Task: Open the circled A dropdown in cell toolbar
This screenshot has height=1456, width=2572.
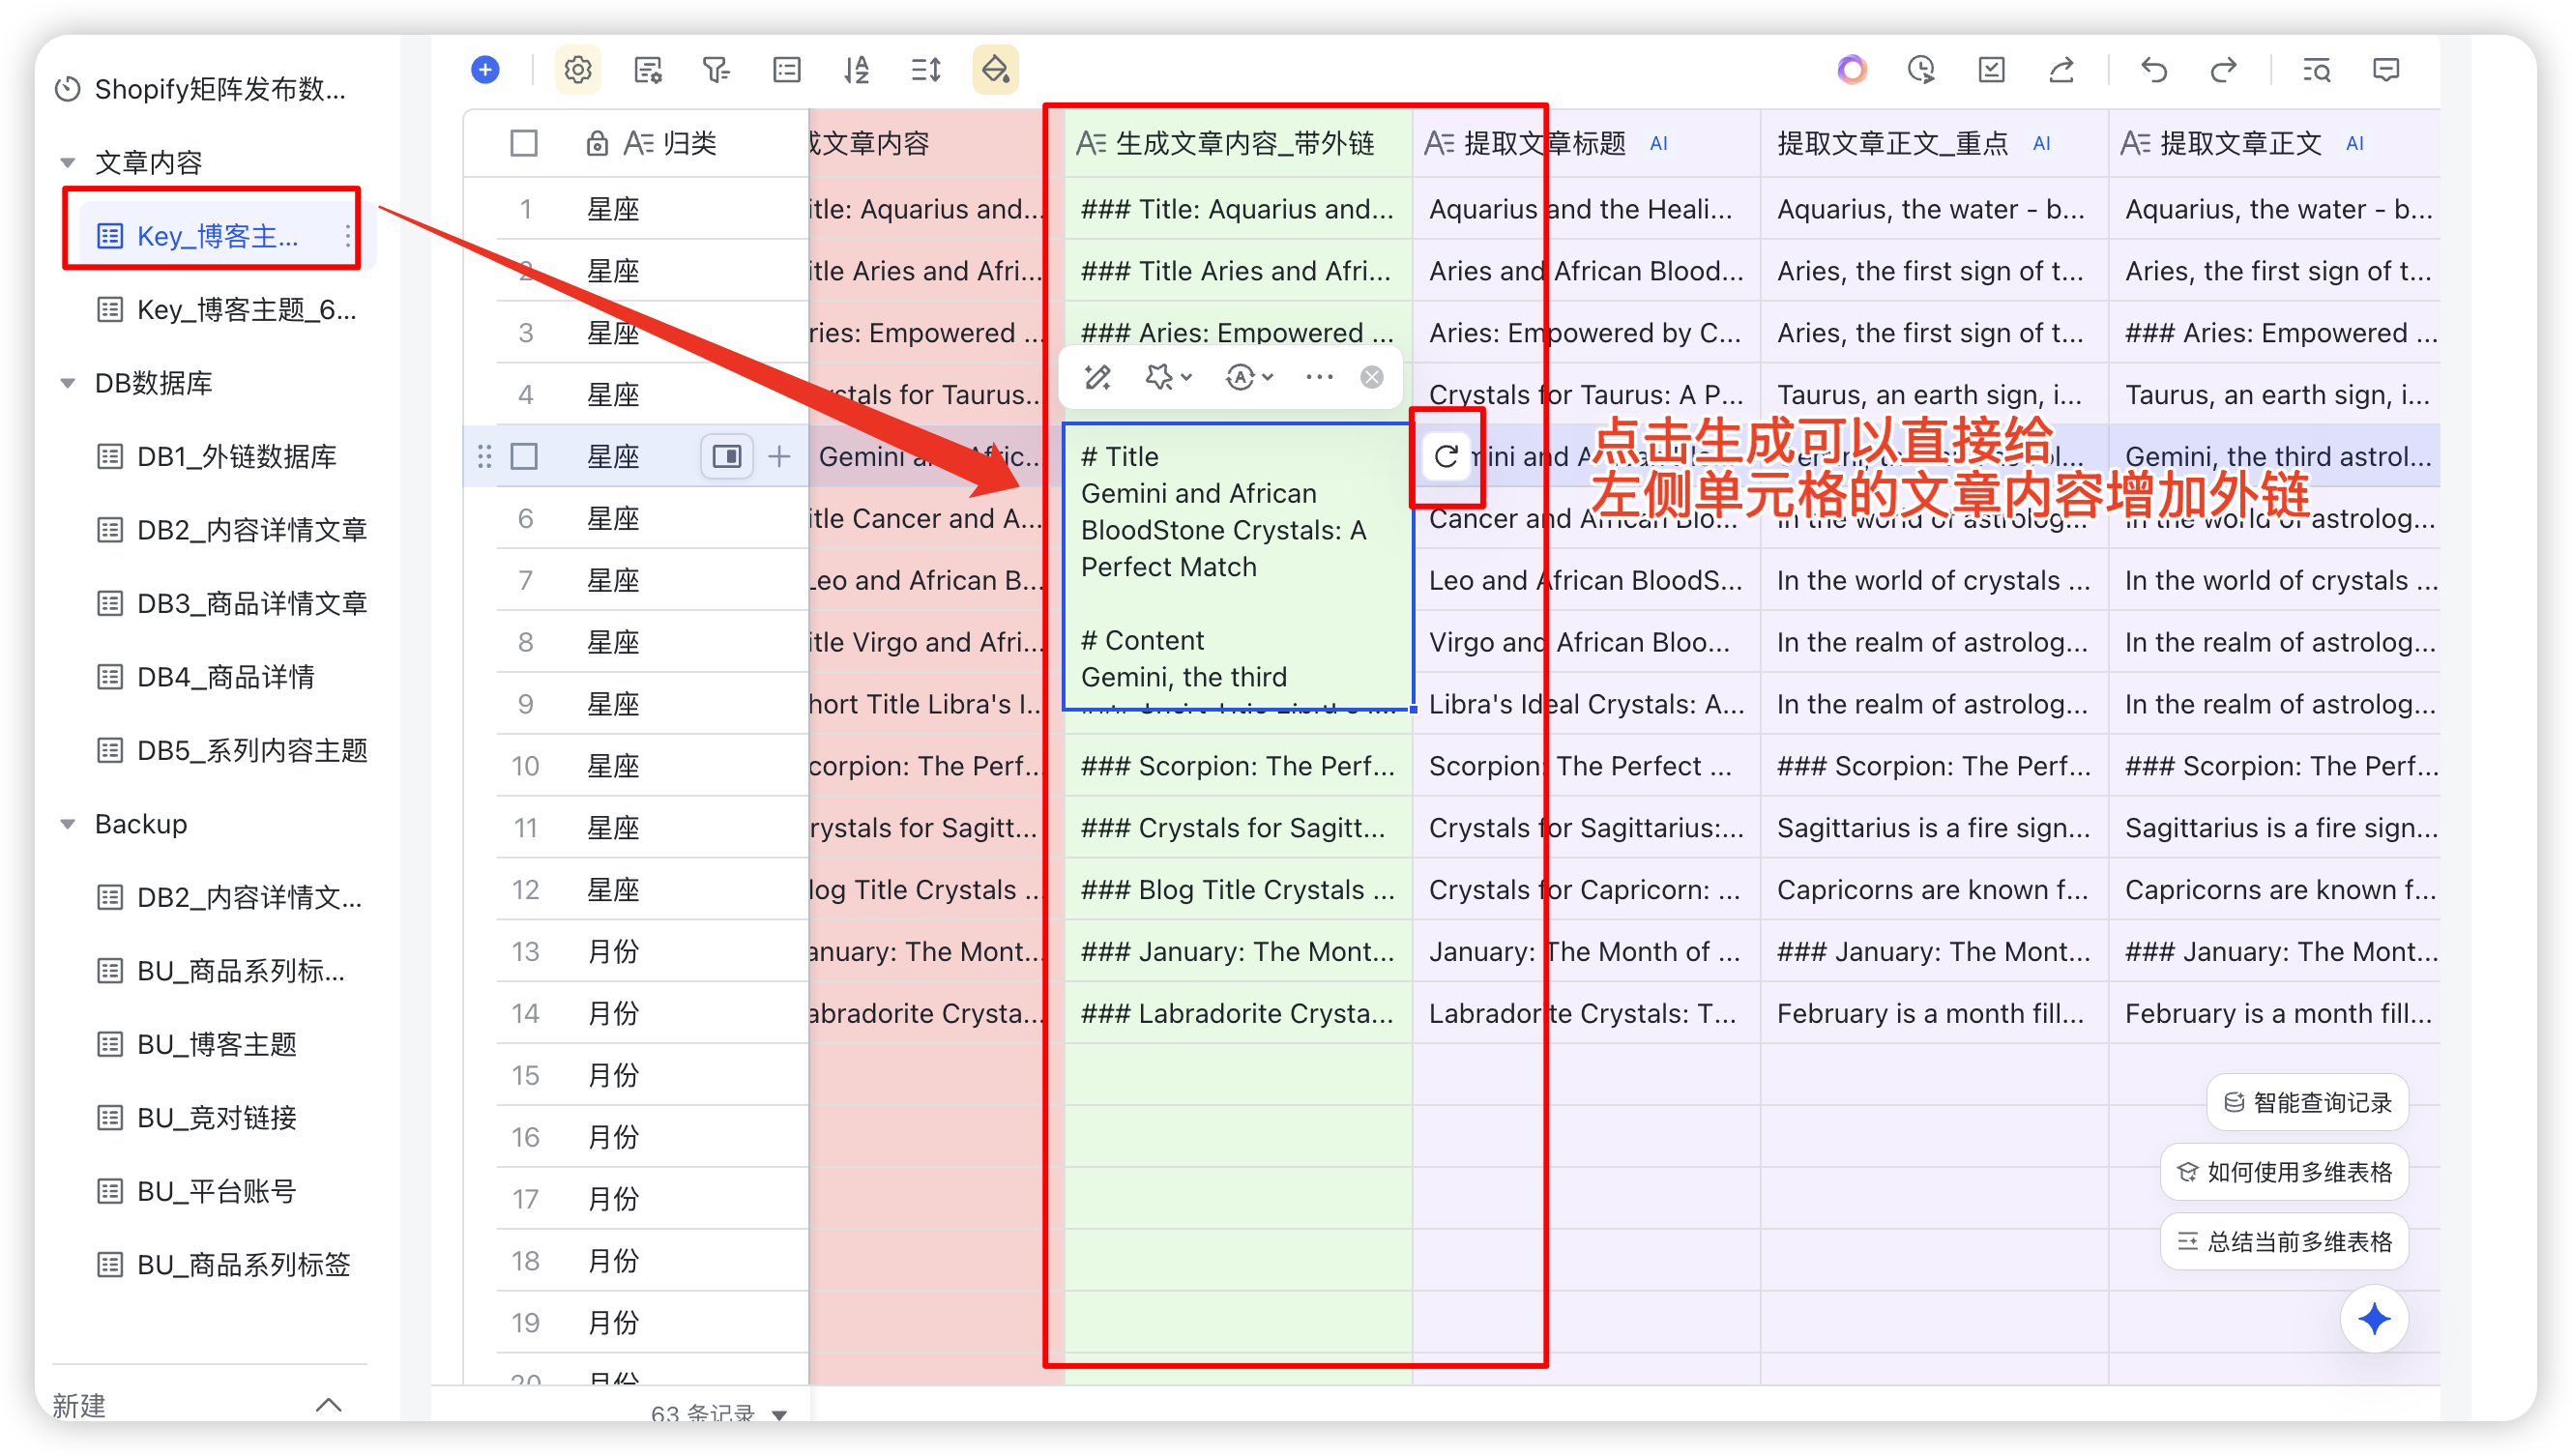Action: [1249, 377]
